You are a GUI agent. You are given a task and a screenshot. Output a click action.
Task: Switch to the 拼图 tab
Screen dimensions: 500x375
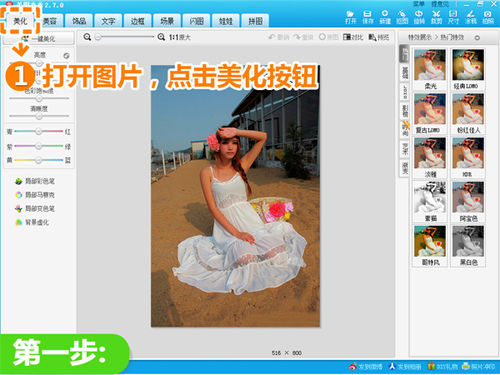pos(255,21)
